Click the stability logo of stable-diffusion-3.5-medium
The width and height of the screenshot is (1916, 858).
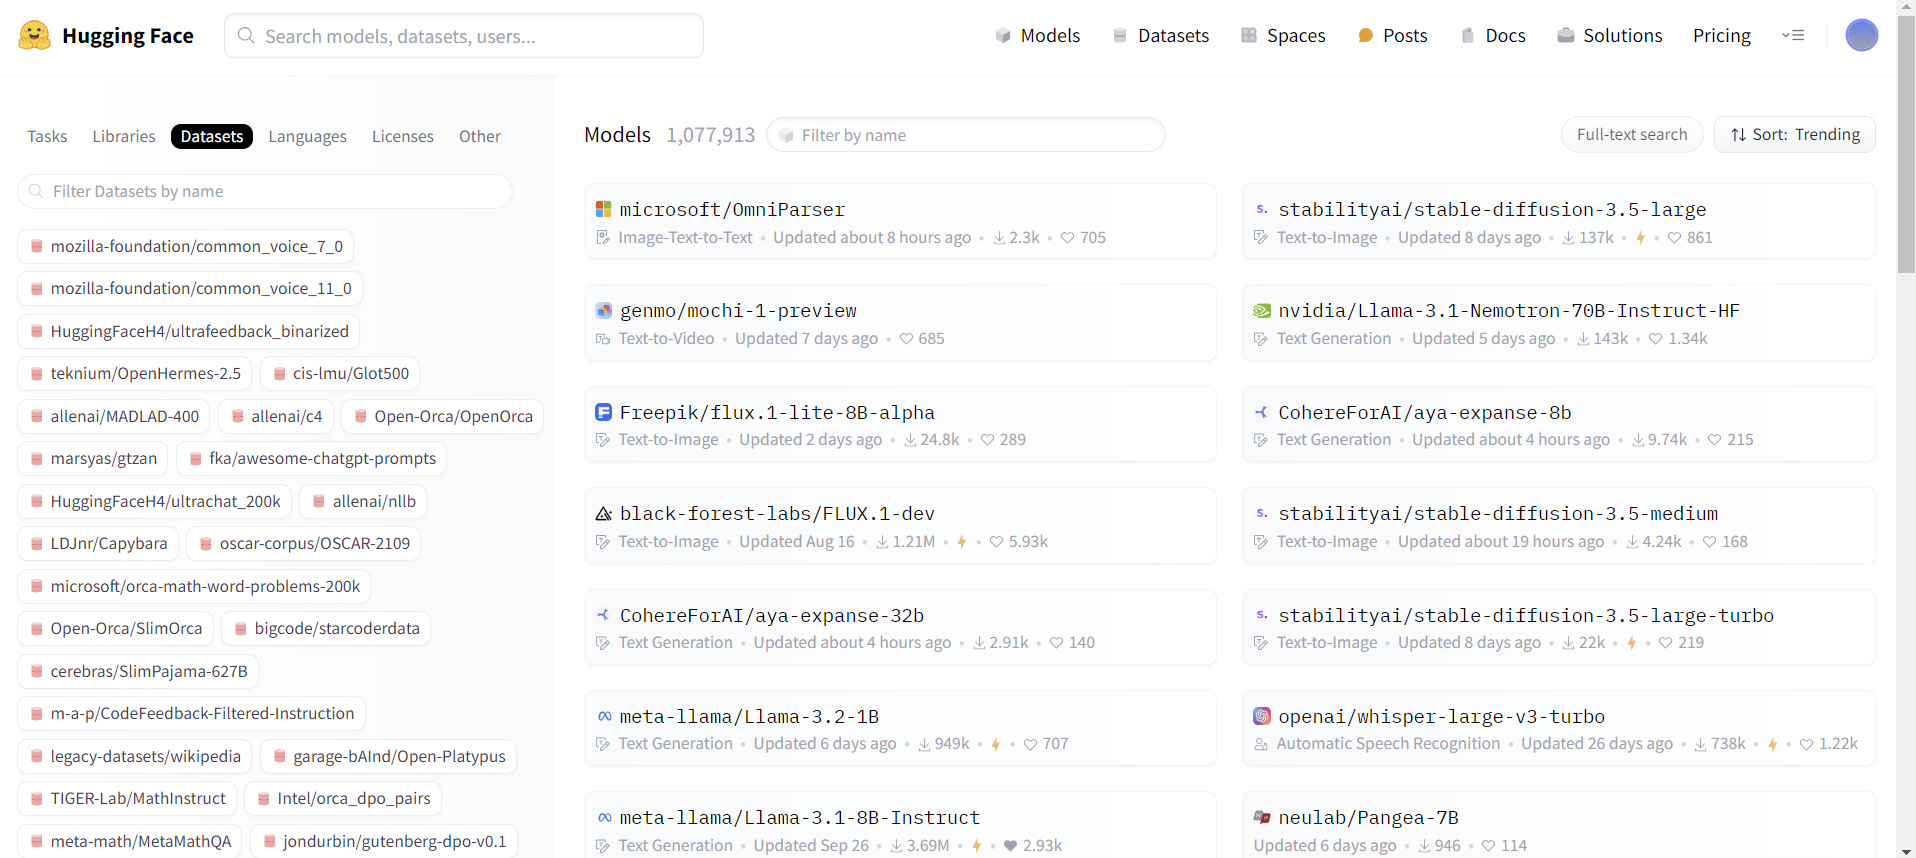tap(1262, 513)
